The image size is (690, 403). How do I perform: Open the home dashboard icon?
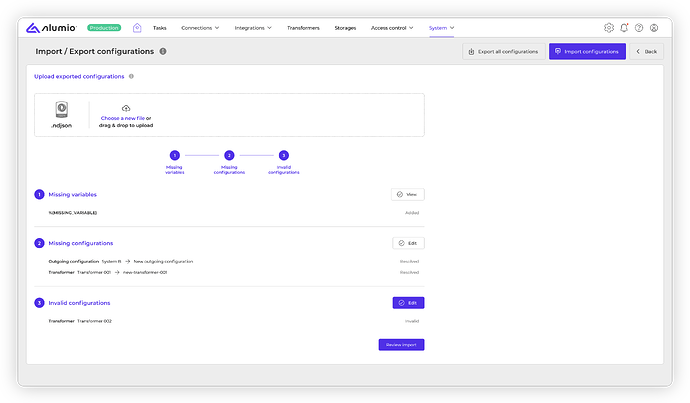point(137,28)
